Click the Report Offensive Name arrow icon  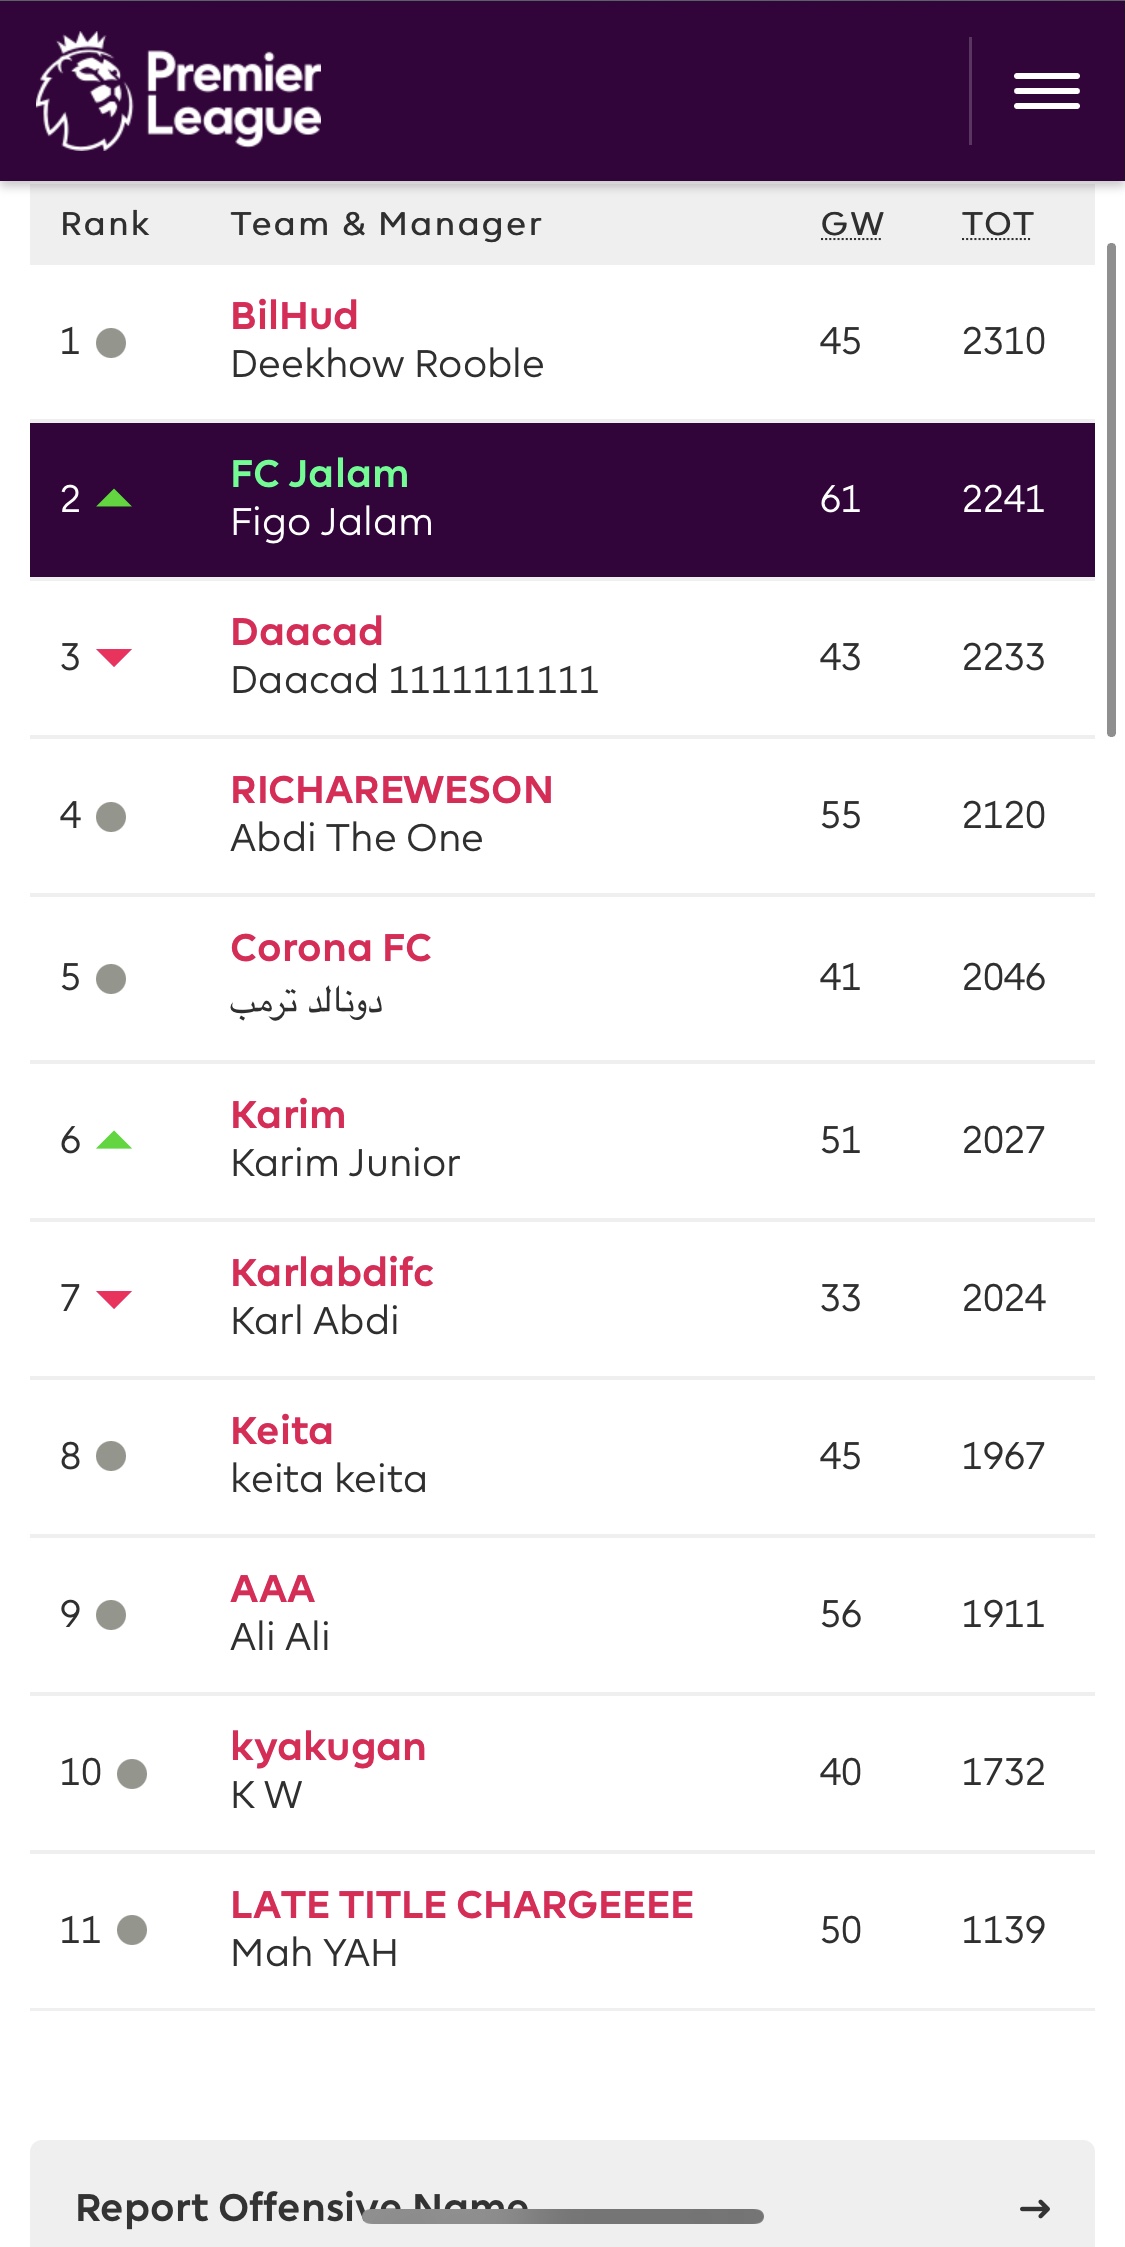(1034, 2208)
